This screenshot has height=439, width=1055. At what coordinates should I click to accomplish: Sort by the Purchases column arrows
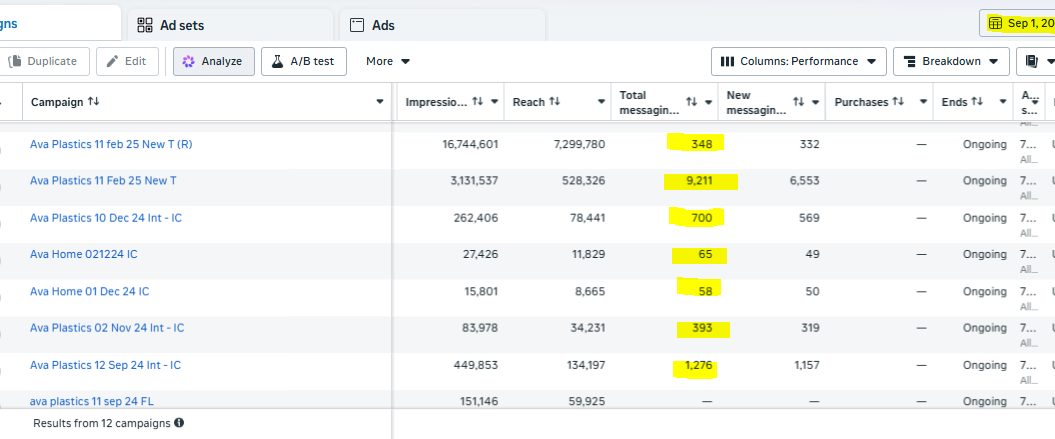click(x=898, y=102)
